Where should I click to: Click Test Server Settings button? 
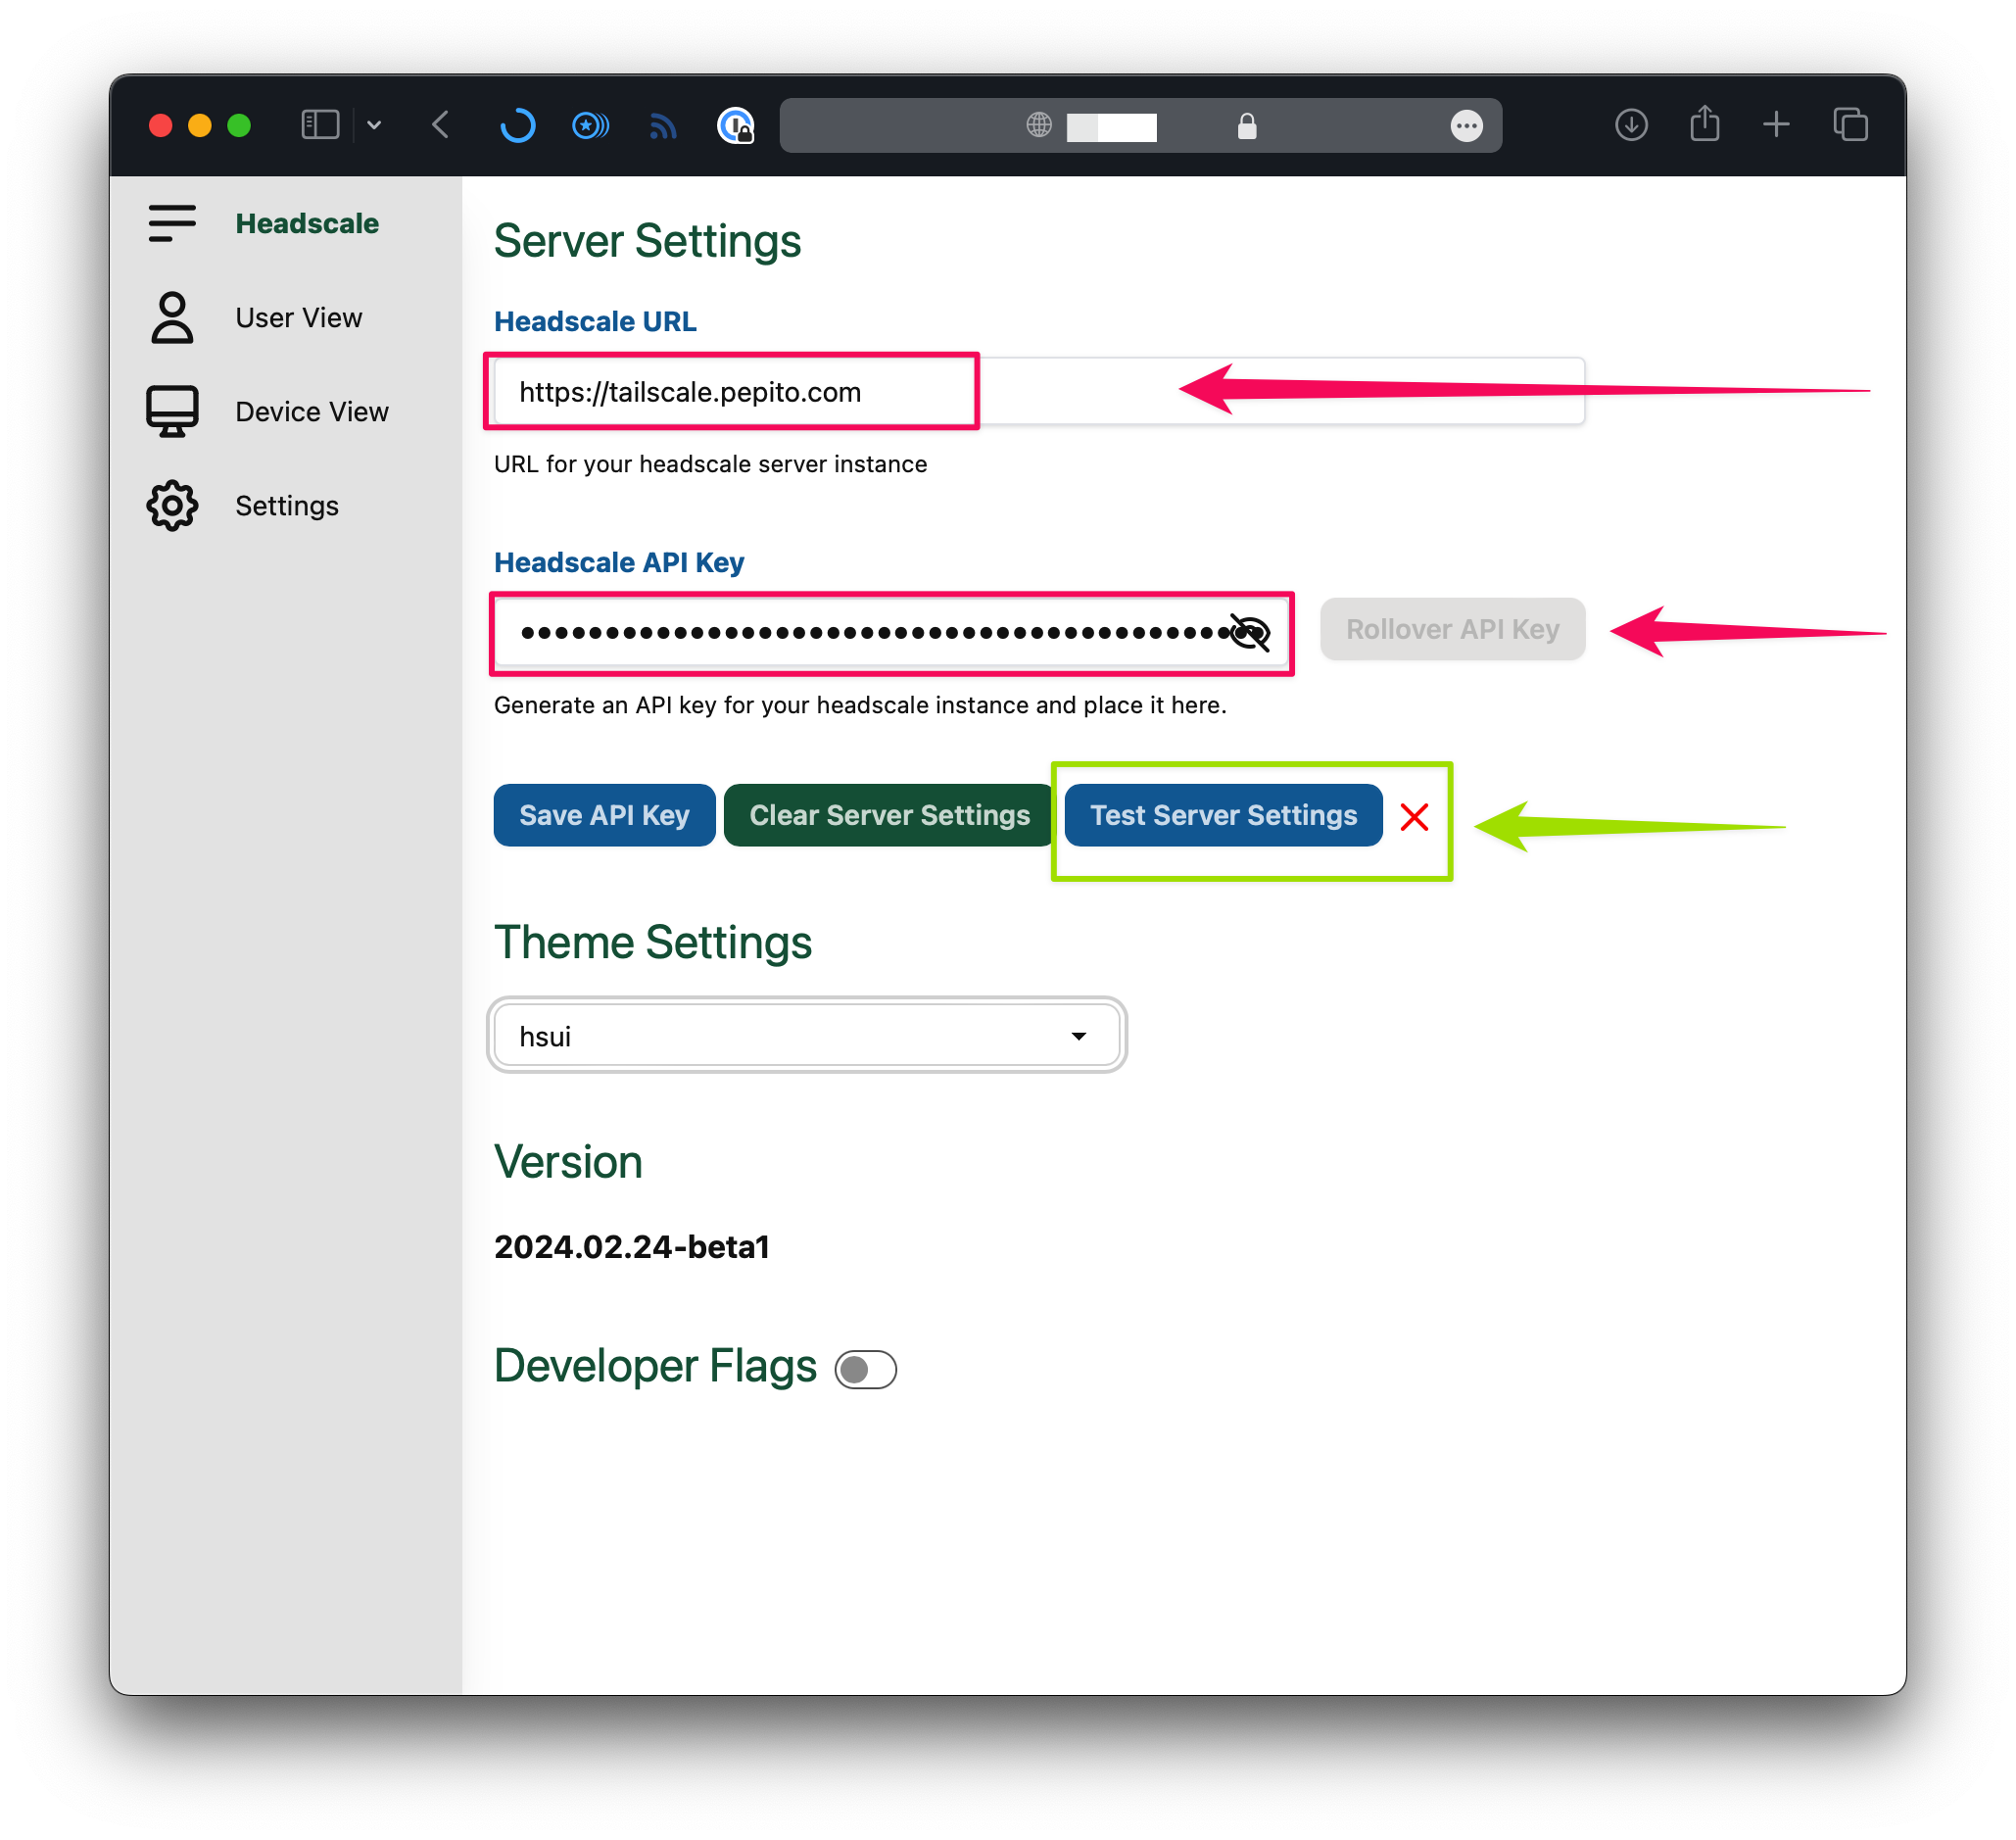click(x=1223, y=815)
